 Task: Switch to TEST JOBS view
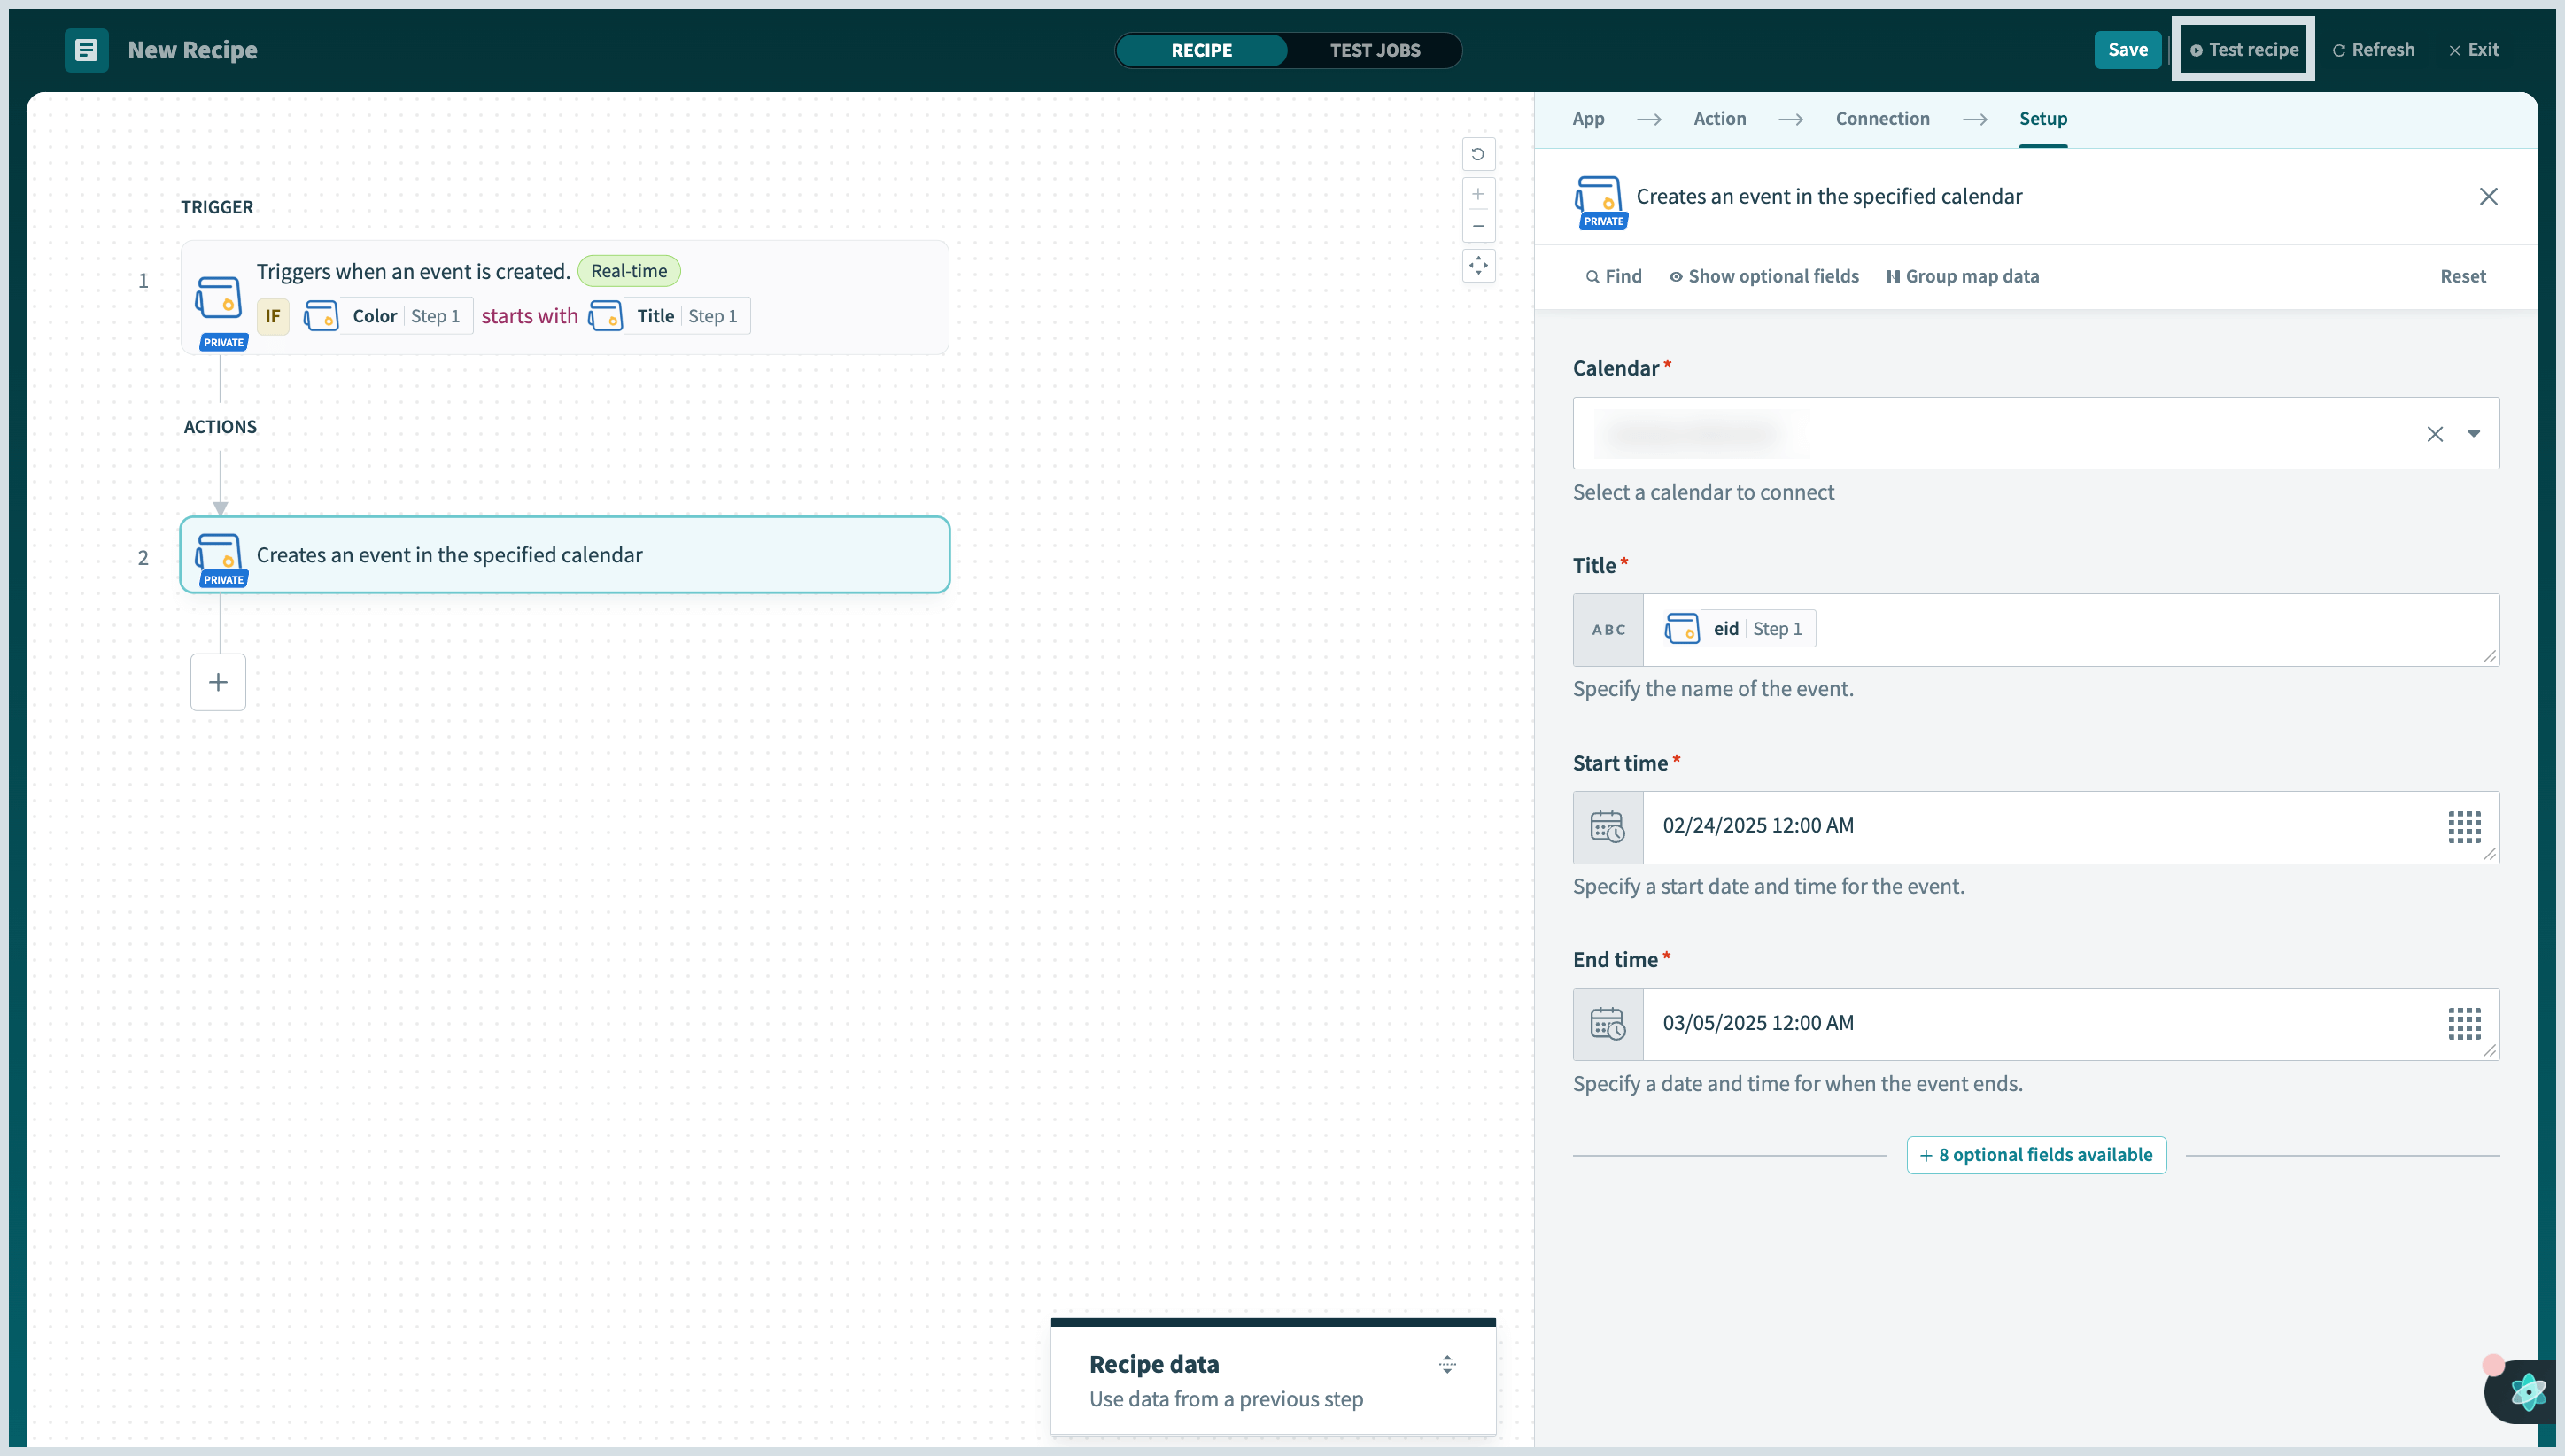(x=1374, y=50)
